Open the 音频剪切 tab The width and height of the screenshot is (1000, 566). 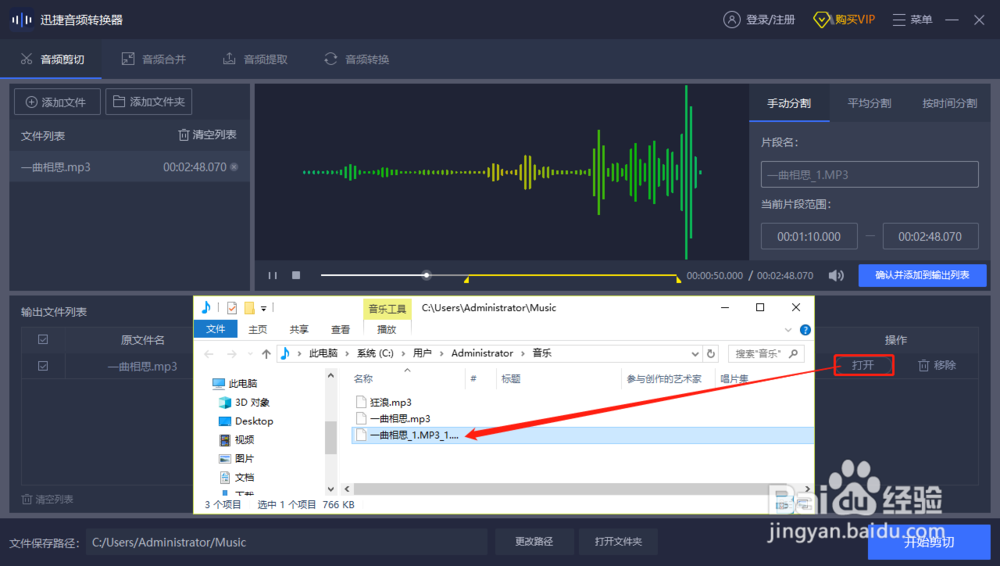[x=52, y=59]
